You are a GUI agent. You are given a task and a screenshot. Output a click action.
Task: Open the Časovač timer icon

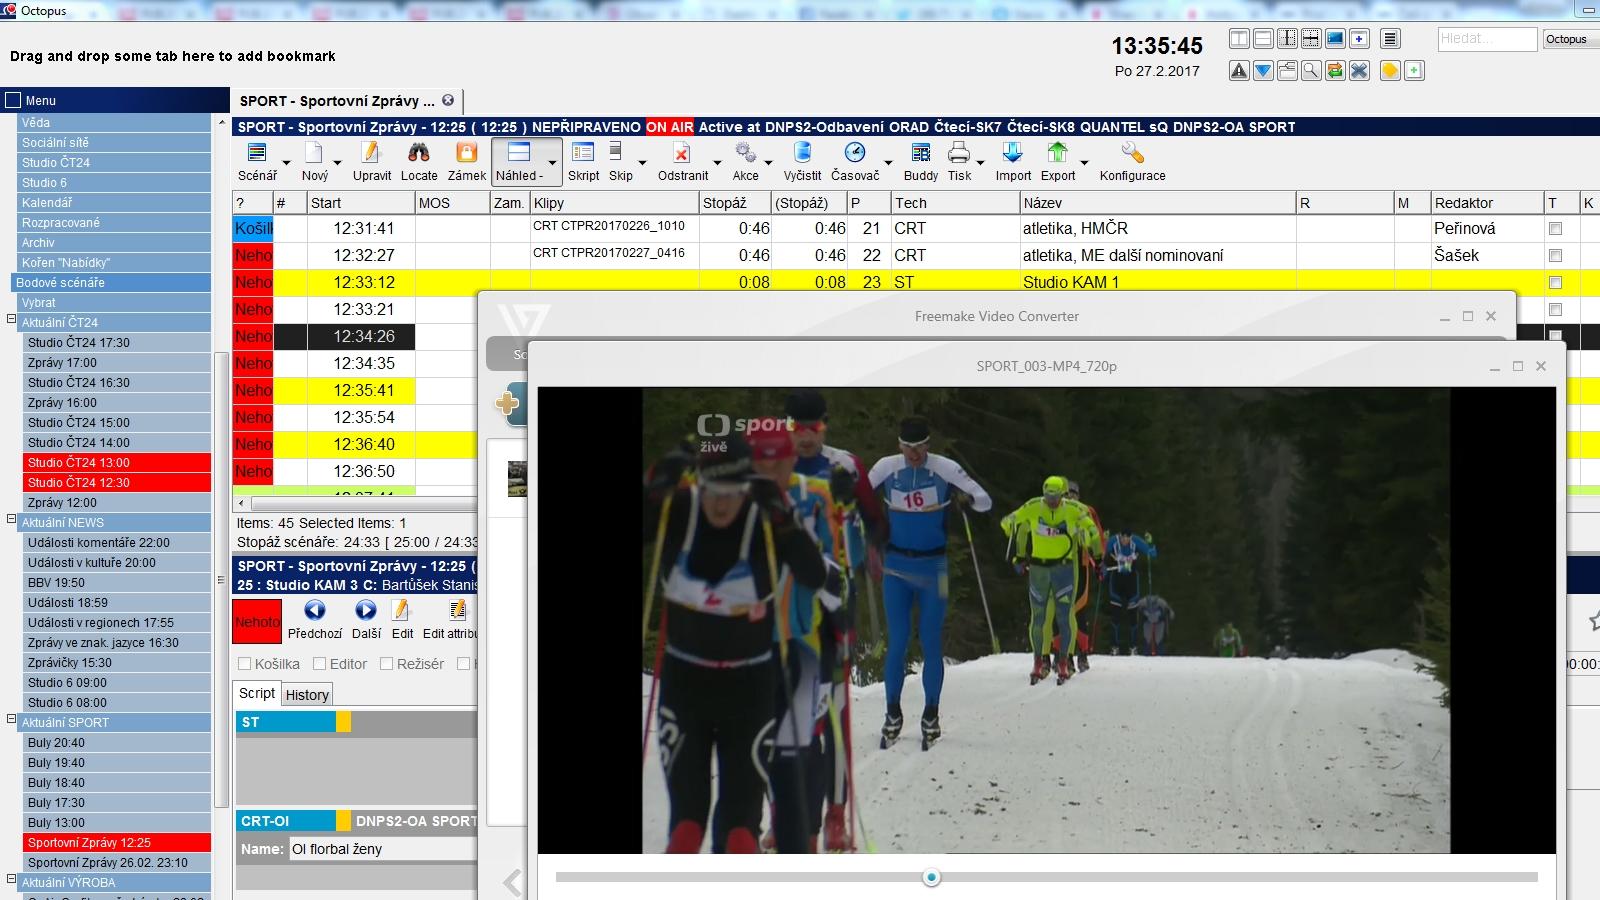(855, 153)
